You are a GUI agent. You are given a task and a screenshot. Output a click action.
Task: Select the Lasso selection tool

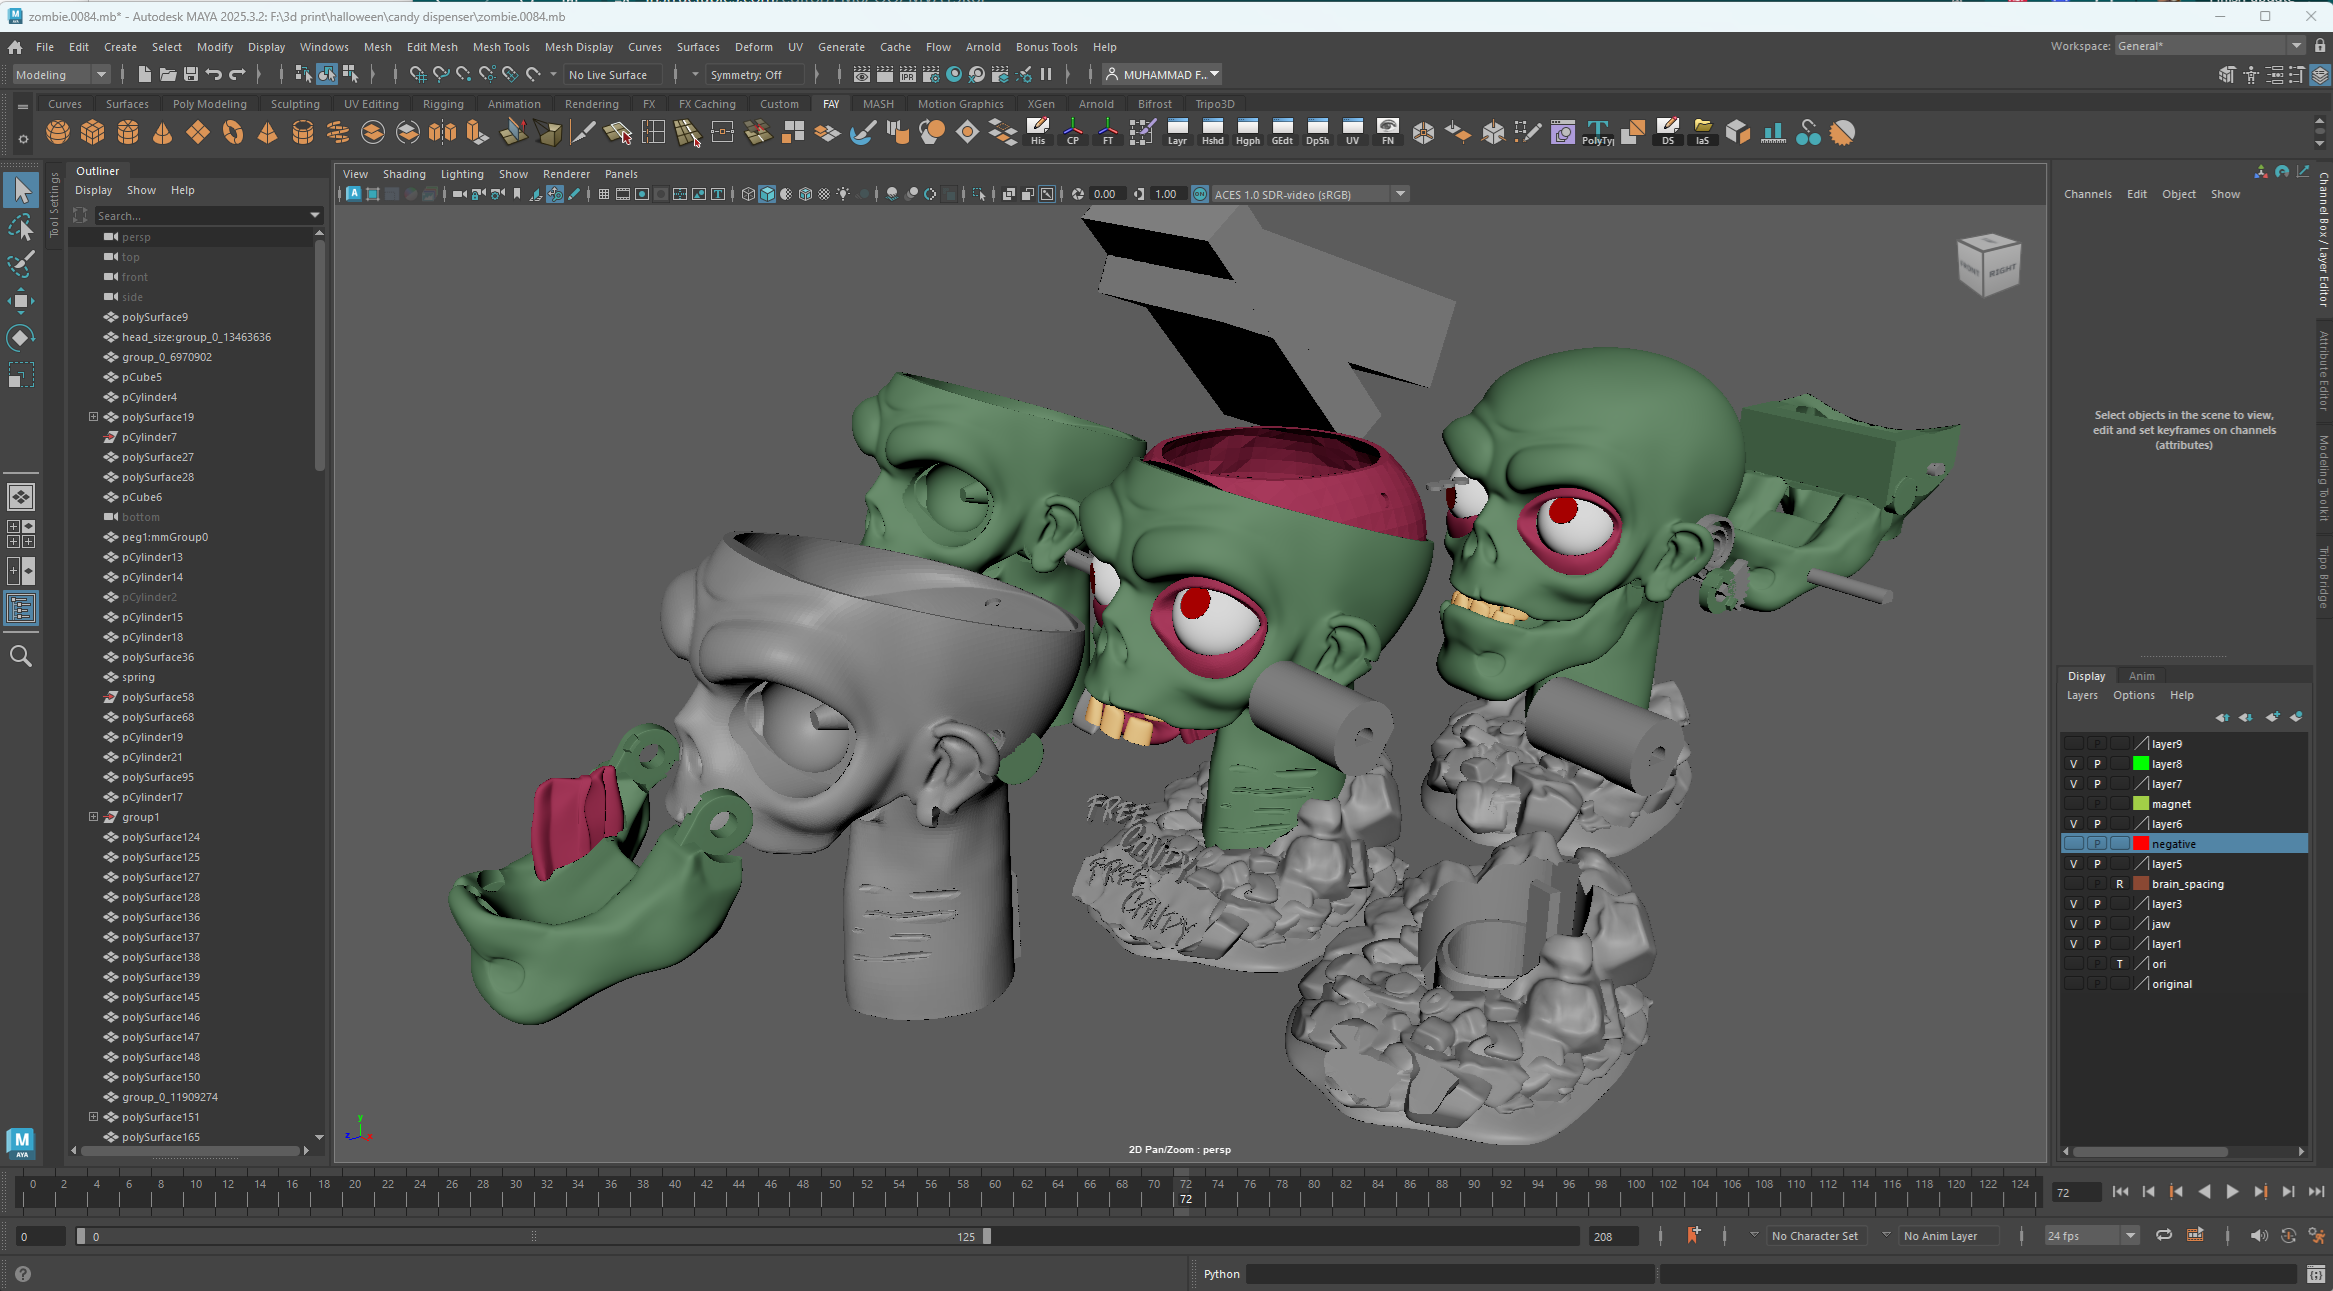point(21,227)
